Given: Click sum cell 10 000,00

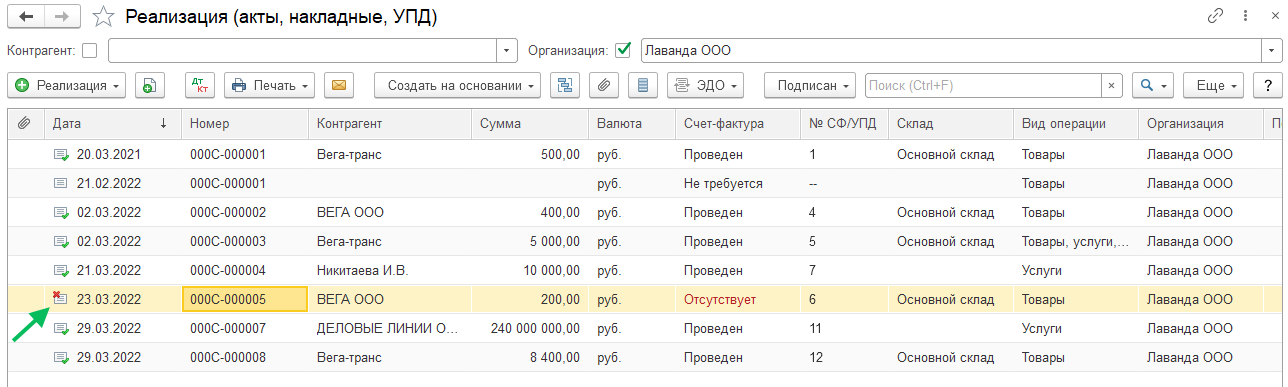Looking at the screenshot, I should coord(529,270).
